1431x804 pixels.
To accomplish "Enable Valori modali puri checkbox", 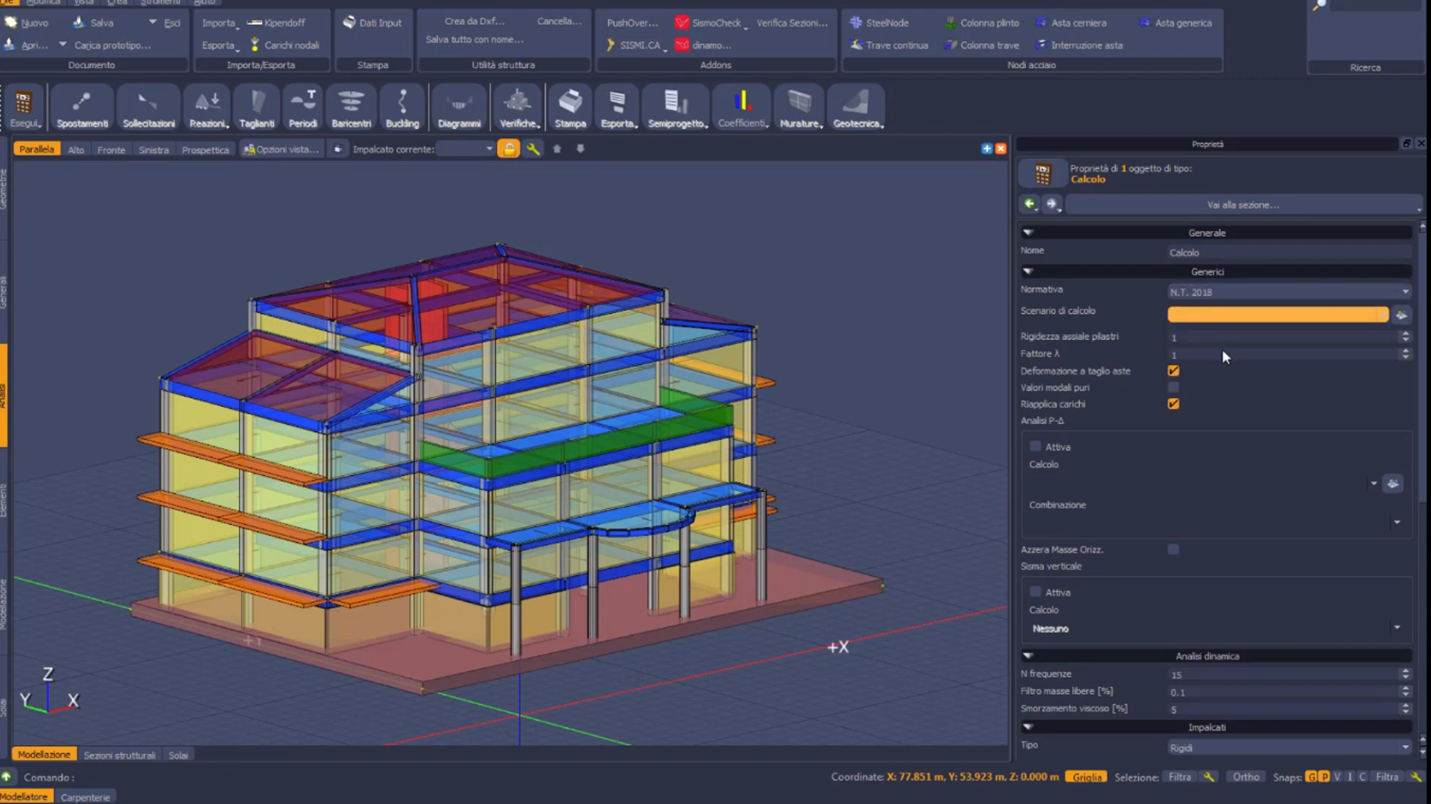I will pyautogui.click(x=1173, y=388).
